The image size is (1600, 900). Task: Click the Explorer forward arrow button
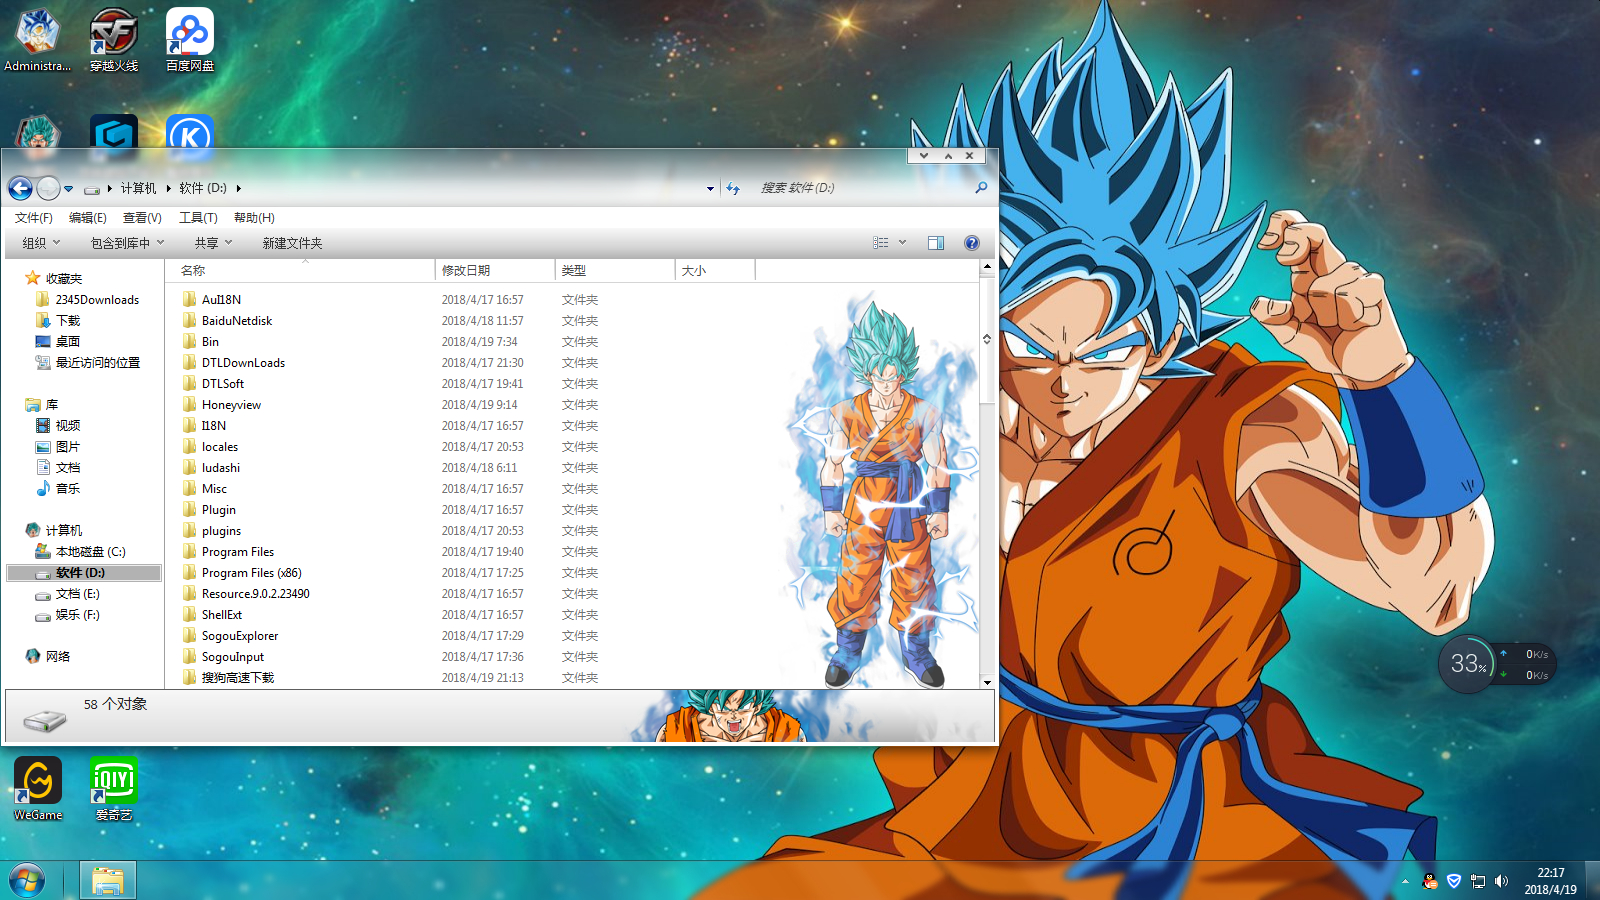[48, 188]
